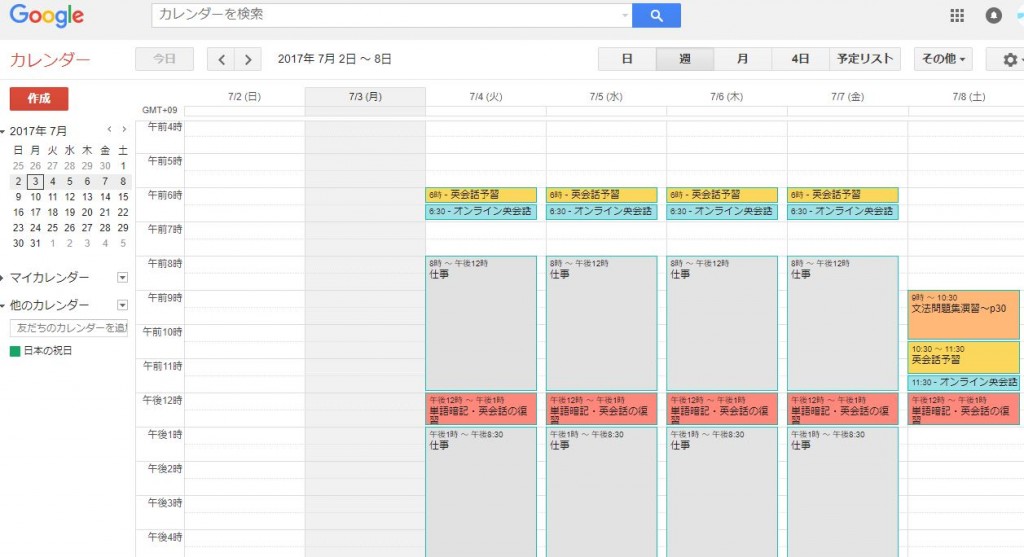Click the 7/8 (土) column header
Image resolution: width=1024 pixels, height=557 pixels.
point(968,97)
